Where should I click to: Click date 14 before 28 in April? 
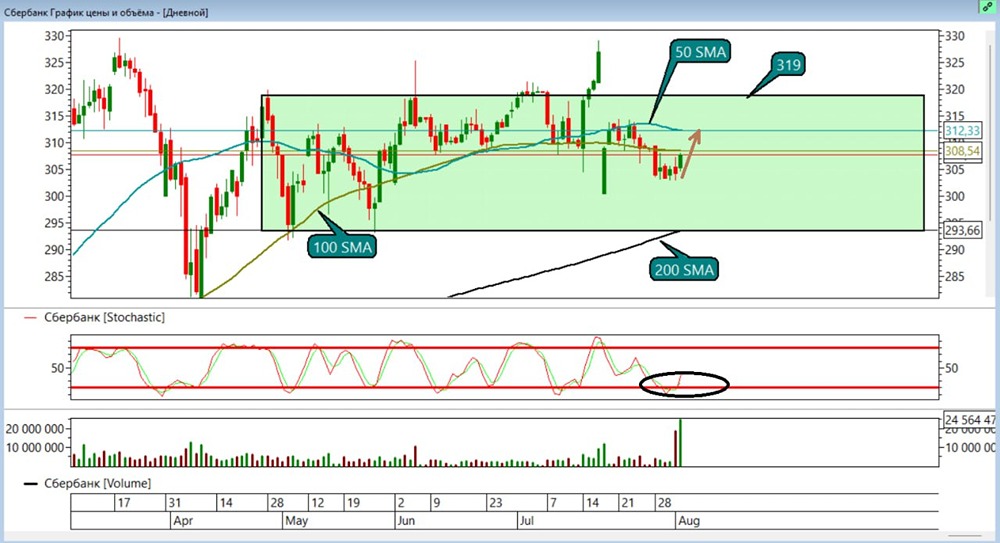226,503
